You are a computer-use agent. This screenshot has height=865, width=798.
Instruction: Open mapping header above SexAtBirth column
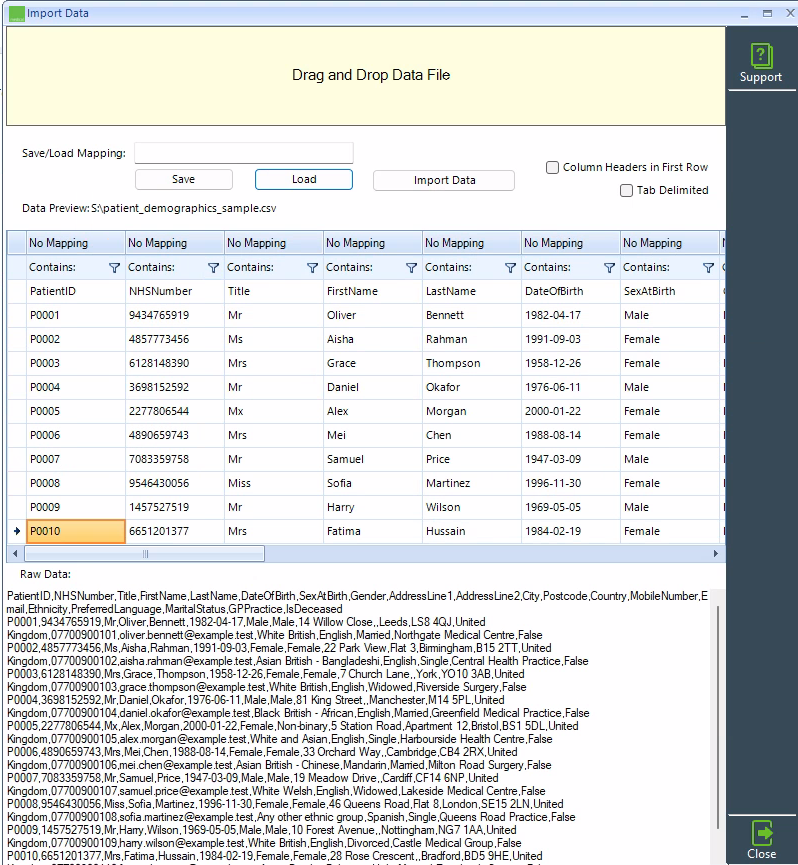tap(670, 243)
